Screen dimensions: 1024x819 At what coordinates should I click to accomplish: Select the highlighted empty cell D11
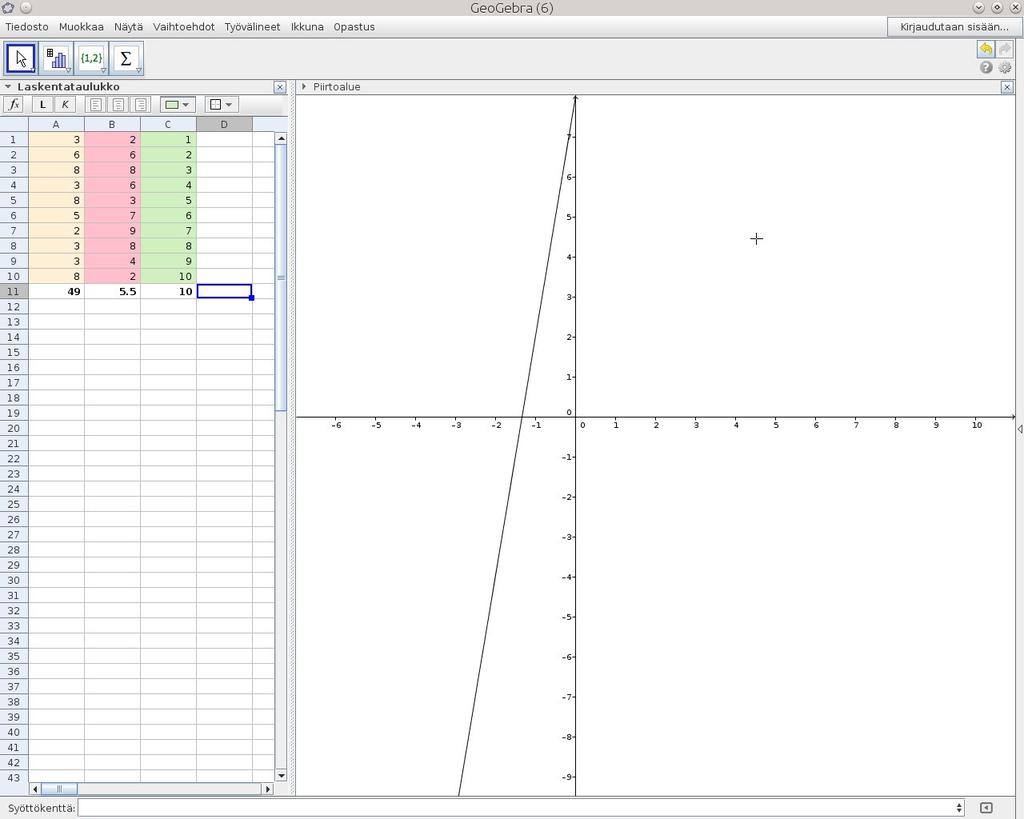point(224,291)
